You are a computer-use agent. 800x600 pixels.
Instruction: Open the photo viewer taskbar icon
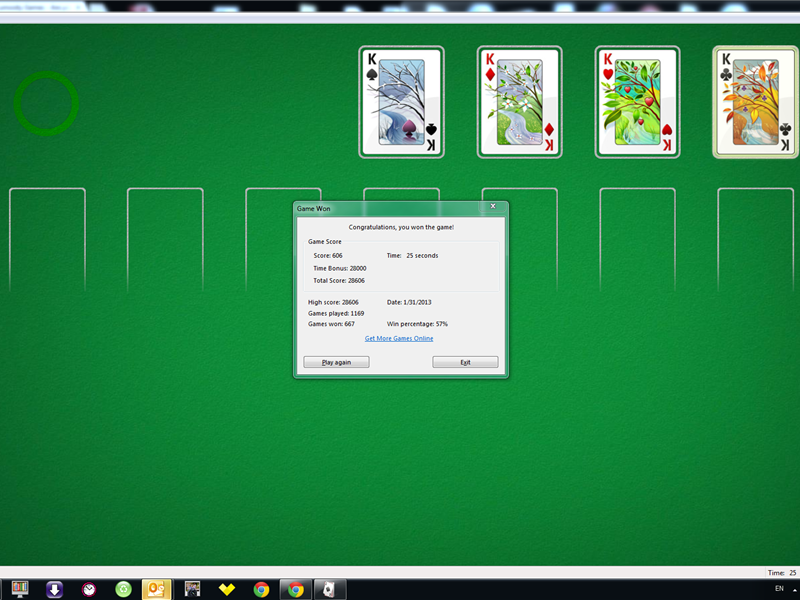click(192, 589)
